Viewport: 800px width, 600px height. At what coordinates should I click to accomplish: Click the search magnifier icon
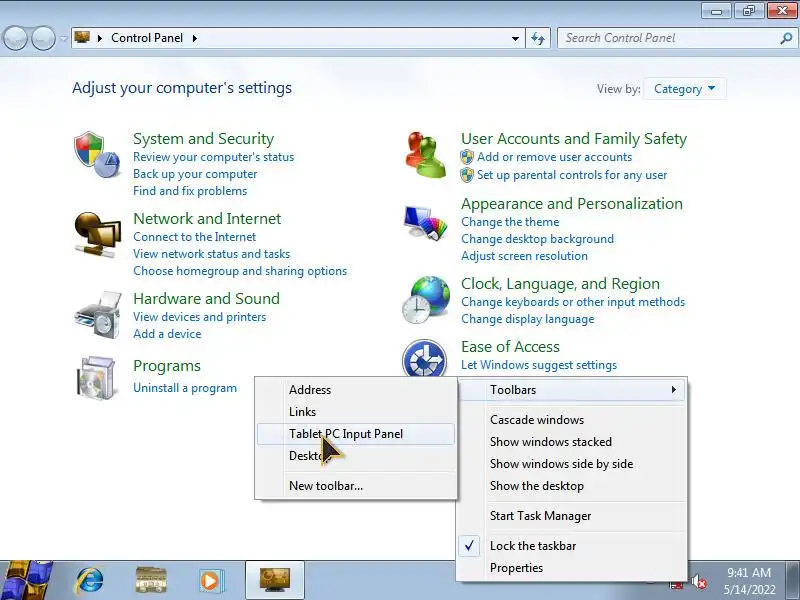(x=786, y=38)
